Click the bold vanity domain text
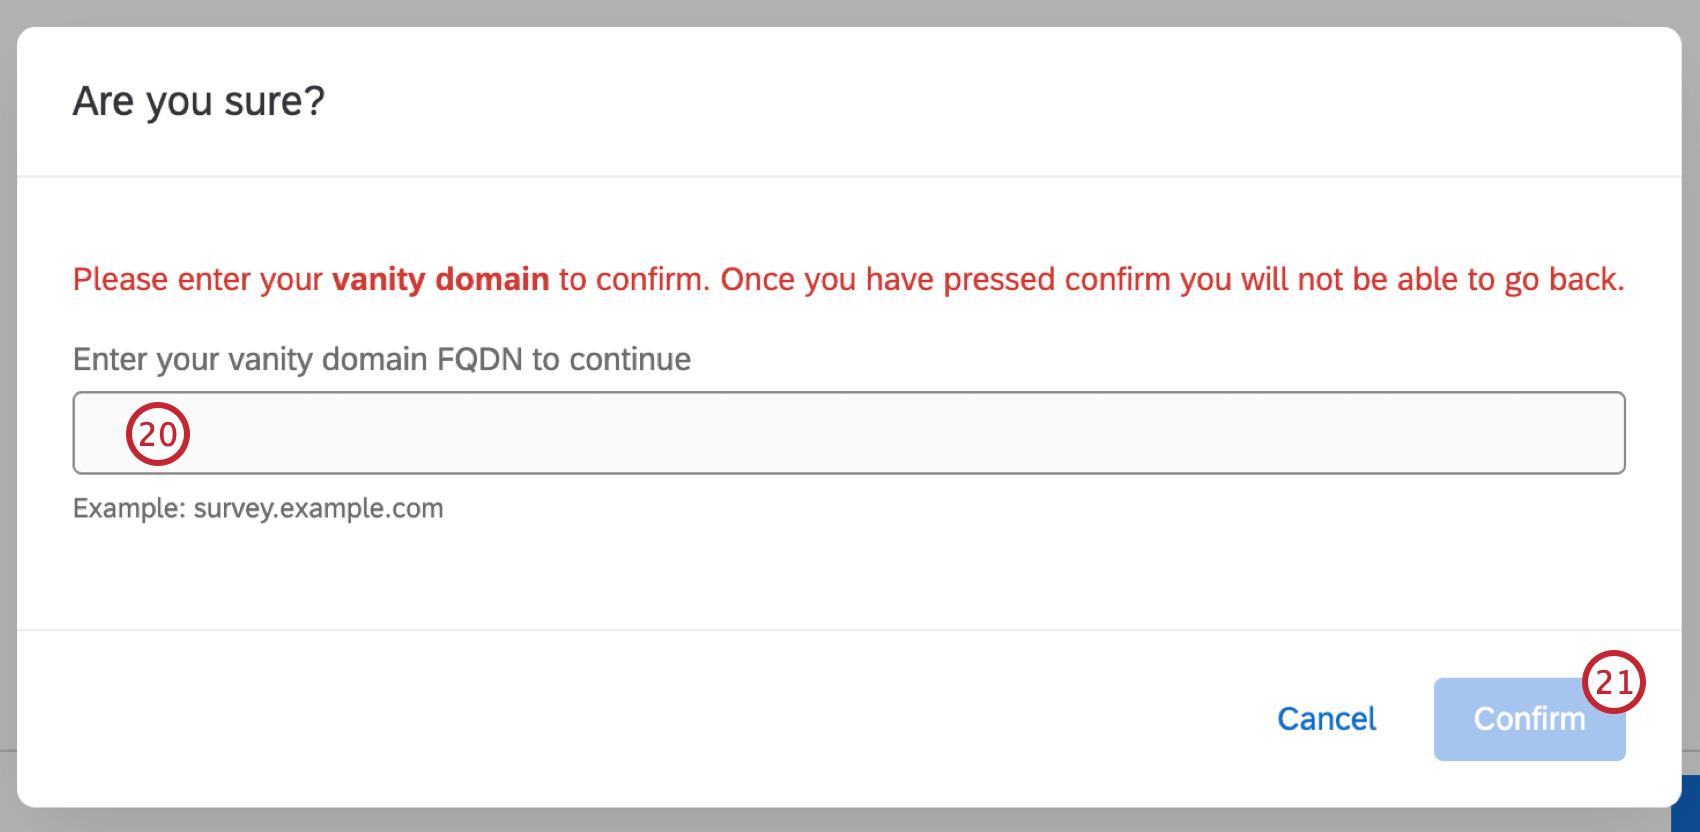Screen dimensions: 1700x832 [x=441, y=279]
